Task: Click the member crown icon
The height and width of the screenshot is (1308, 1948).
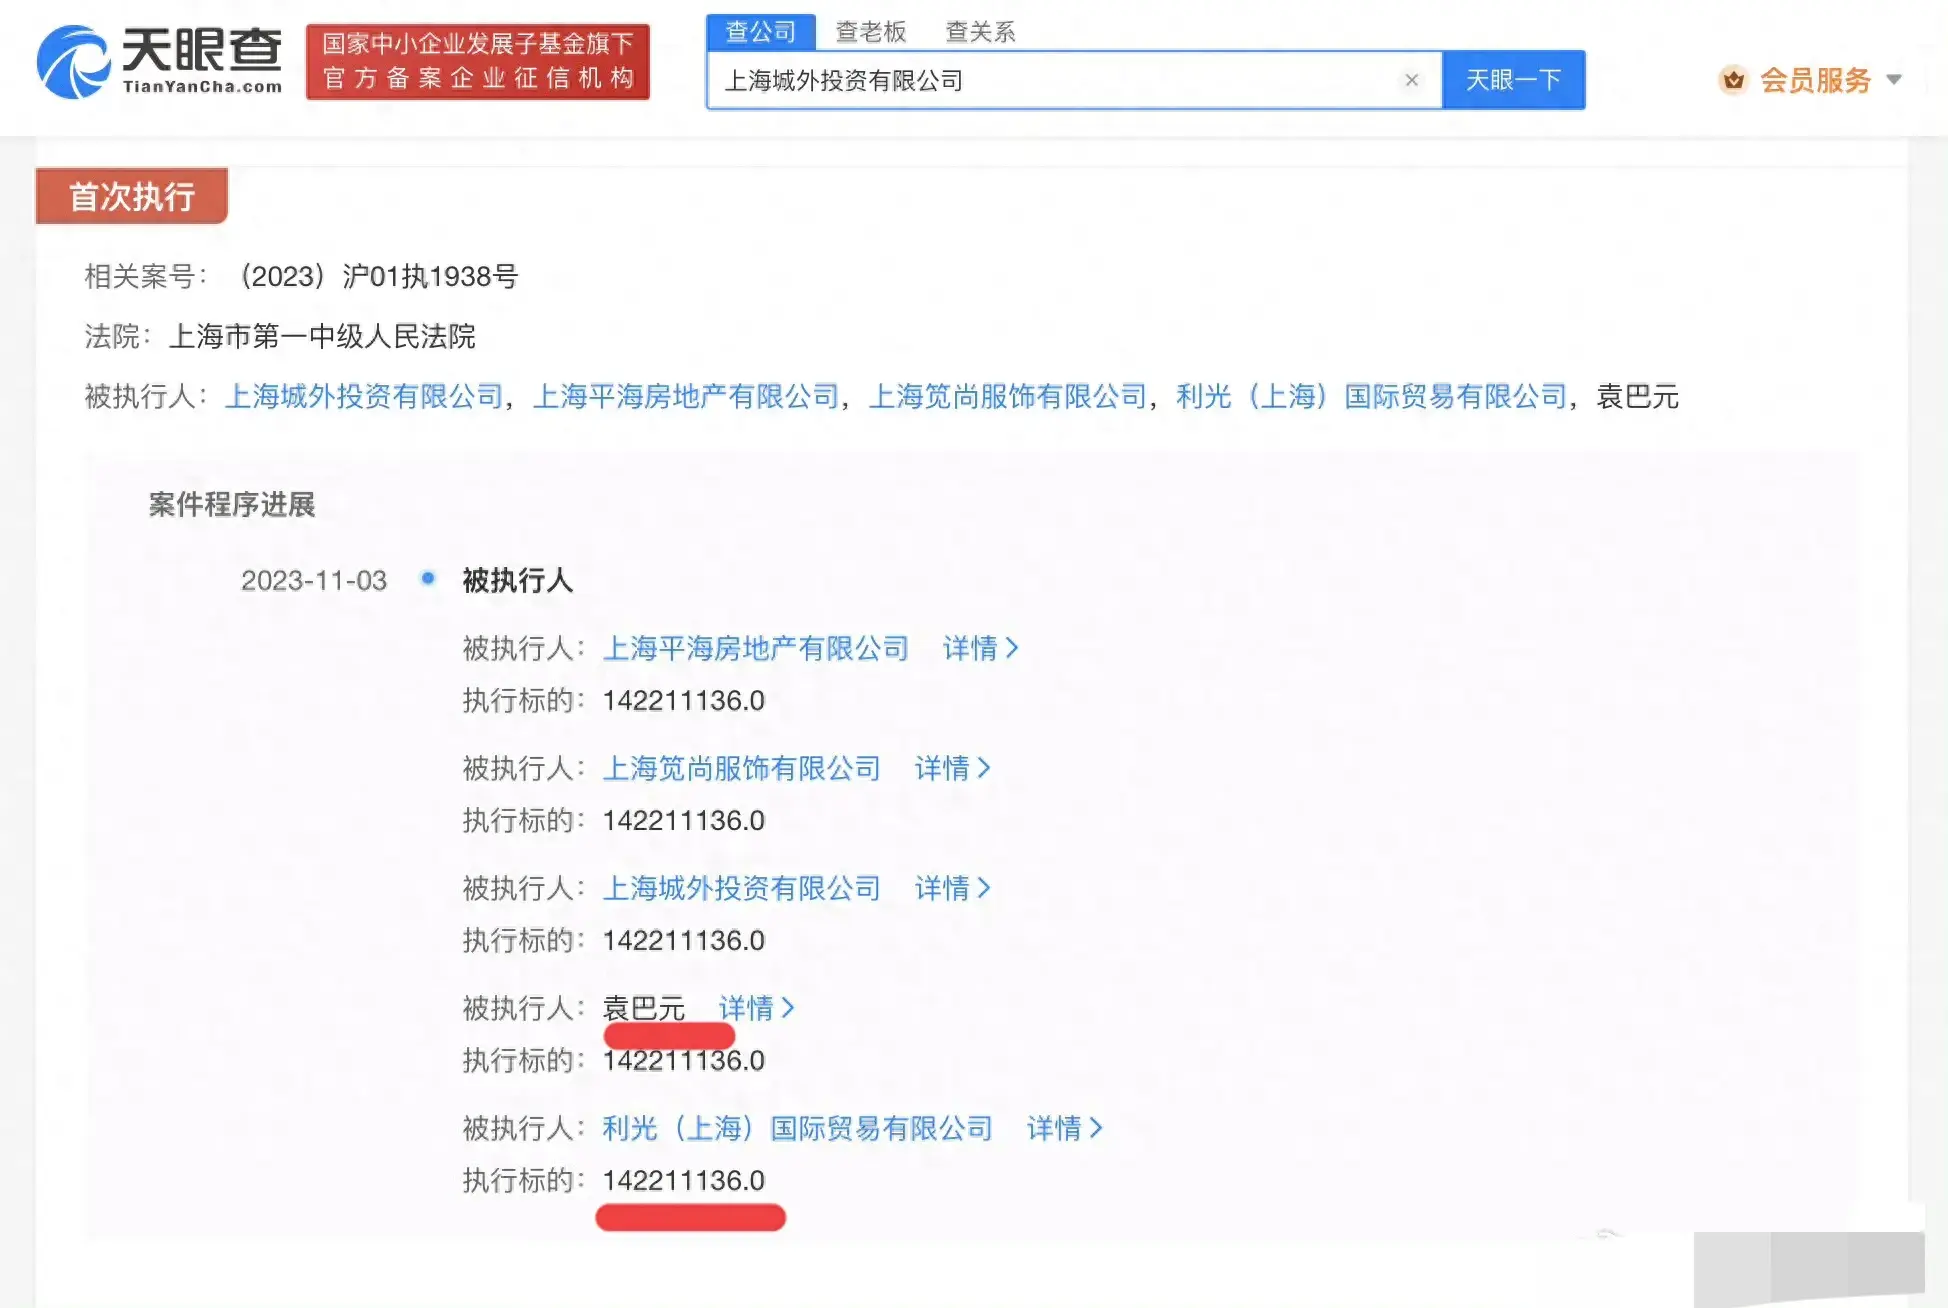Action: (1733, 80)
